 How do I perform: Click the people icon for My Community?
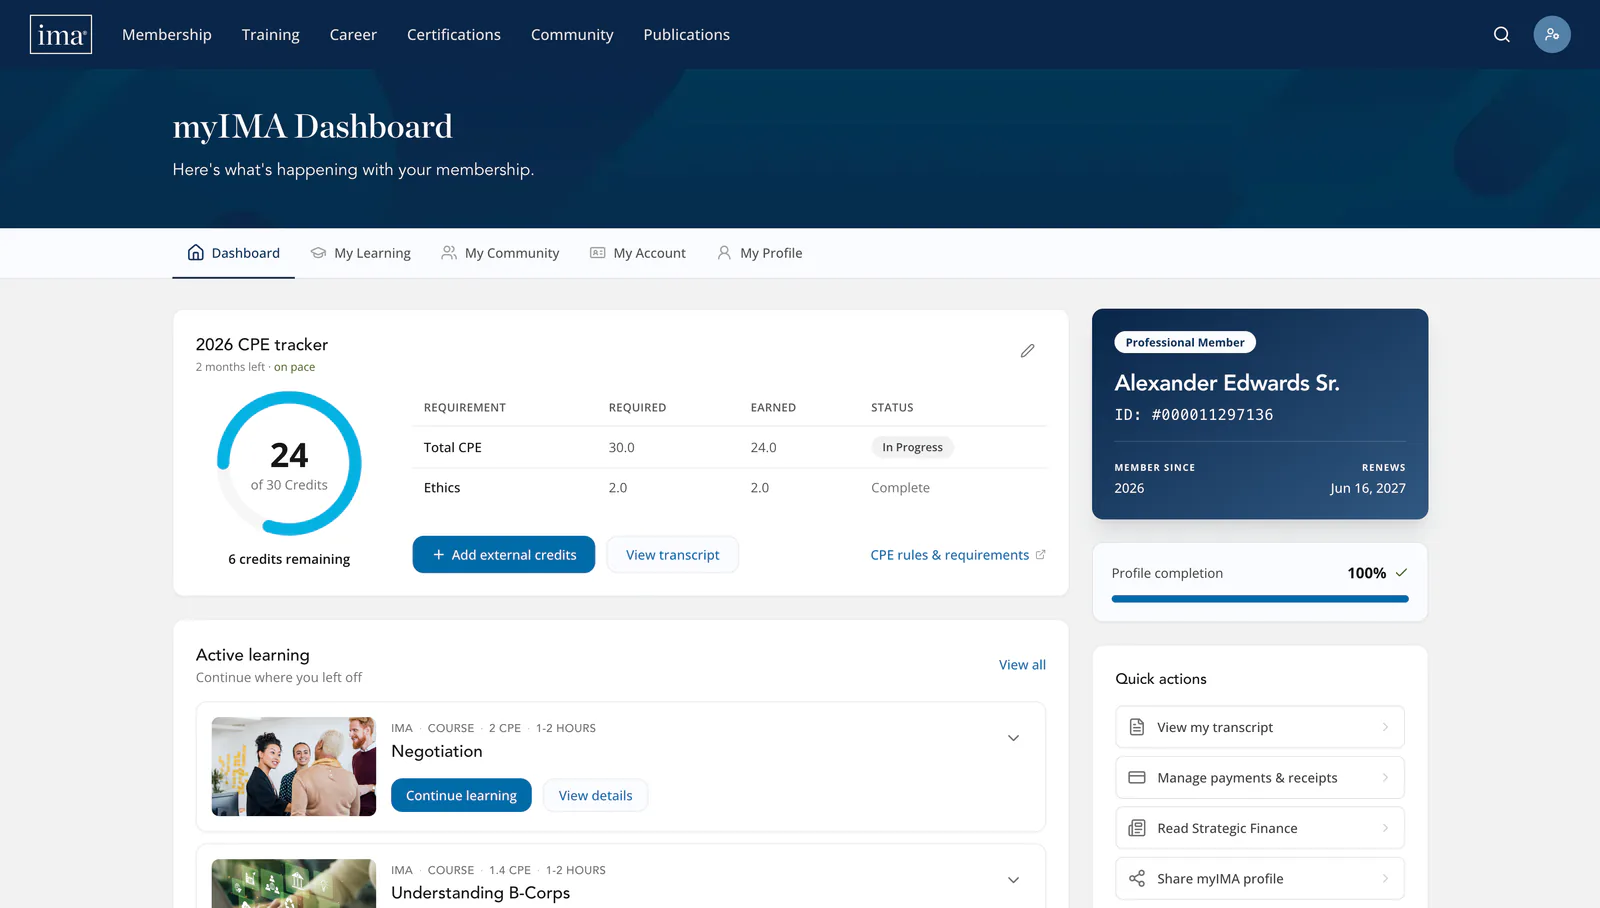point(449,253)
